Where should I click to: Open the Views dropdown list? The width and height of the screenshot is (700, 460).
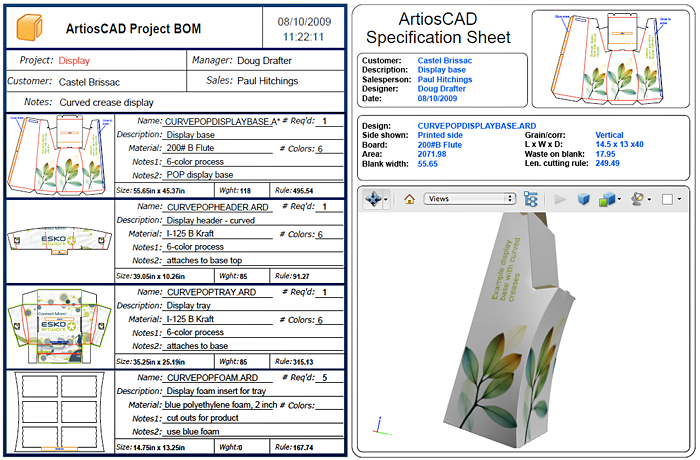coord(469,199)
